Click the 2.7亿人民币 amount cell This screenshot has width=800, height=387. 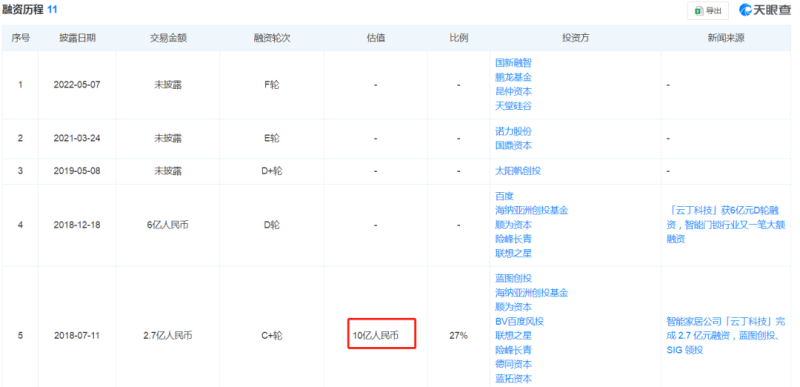[168, 336]
